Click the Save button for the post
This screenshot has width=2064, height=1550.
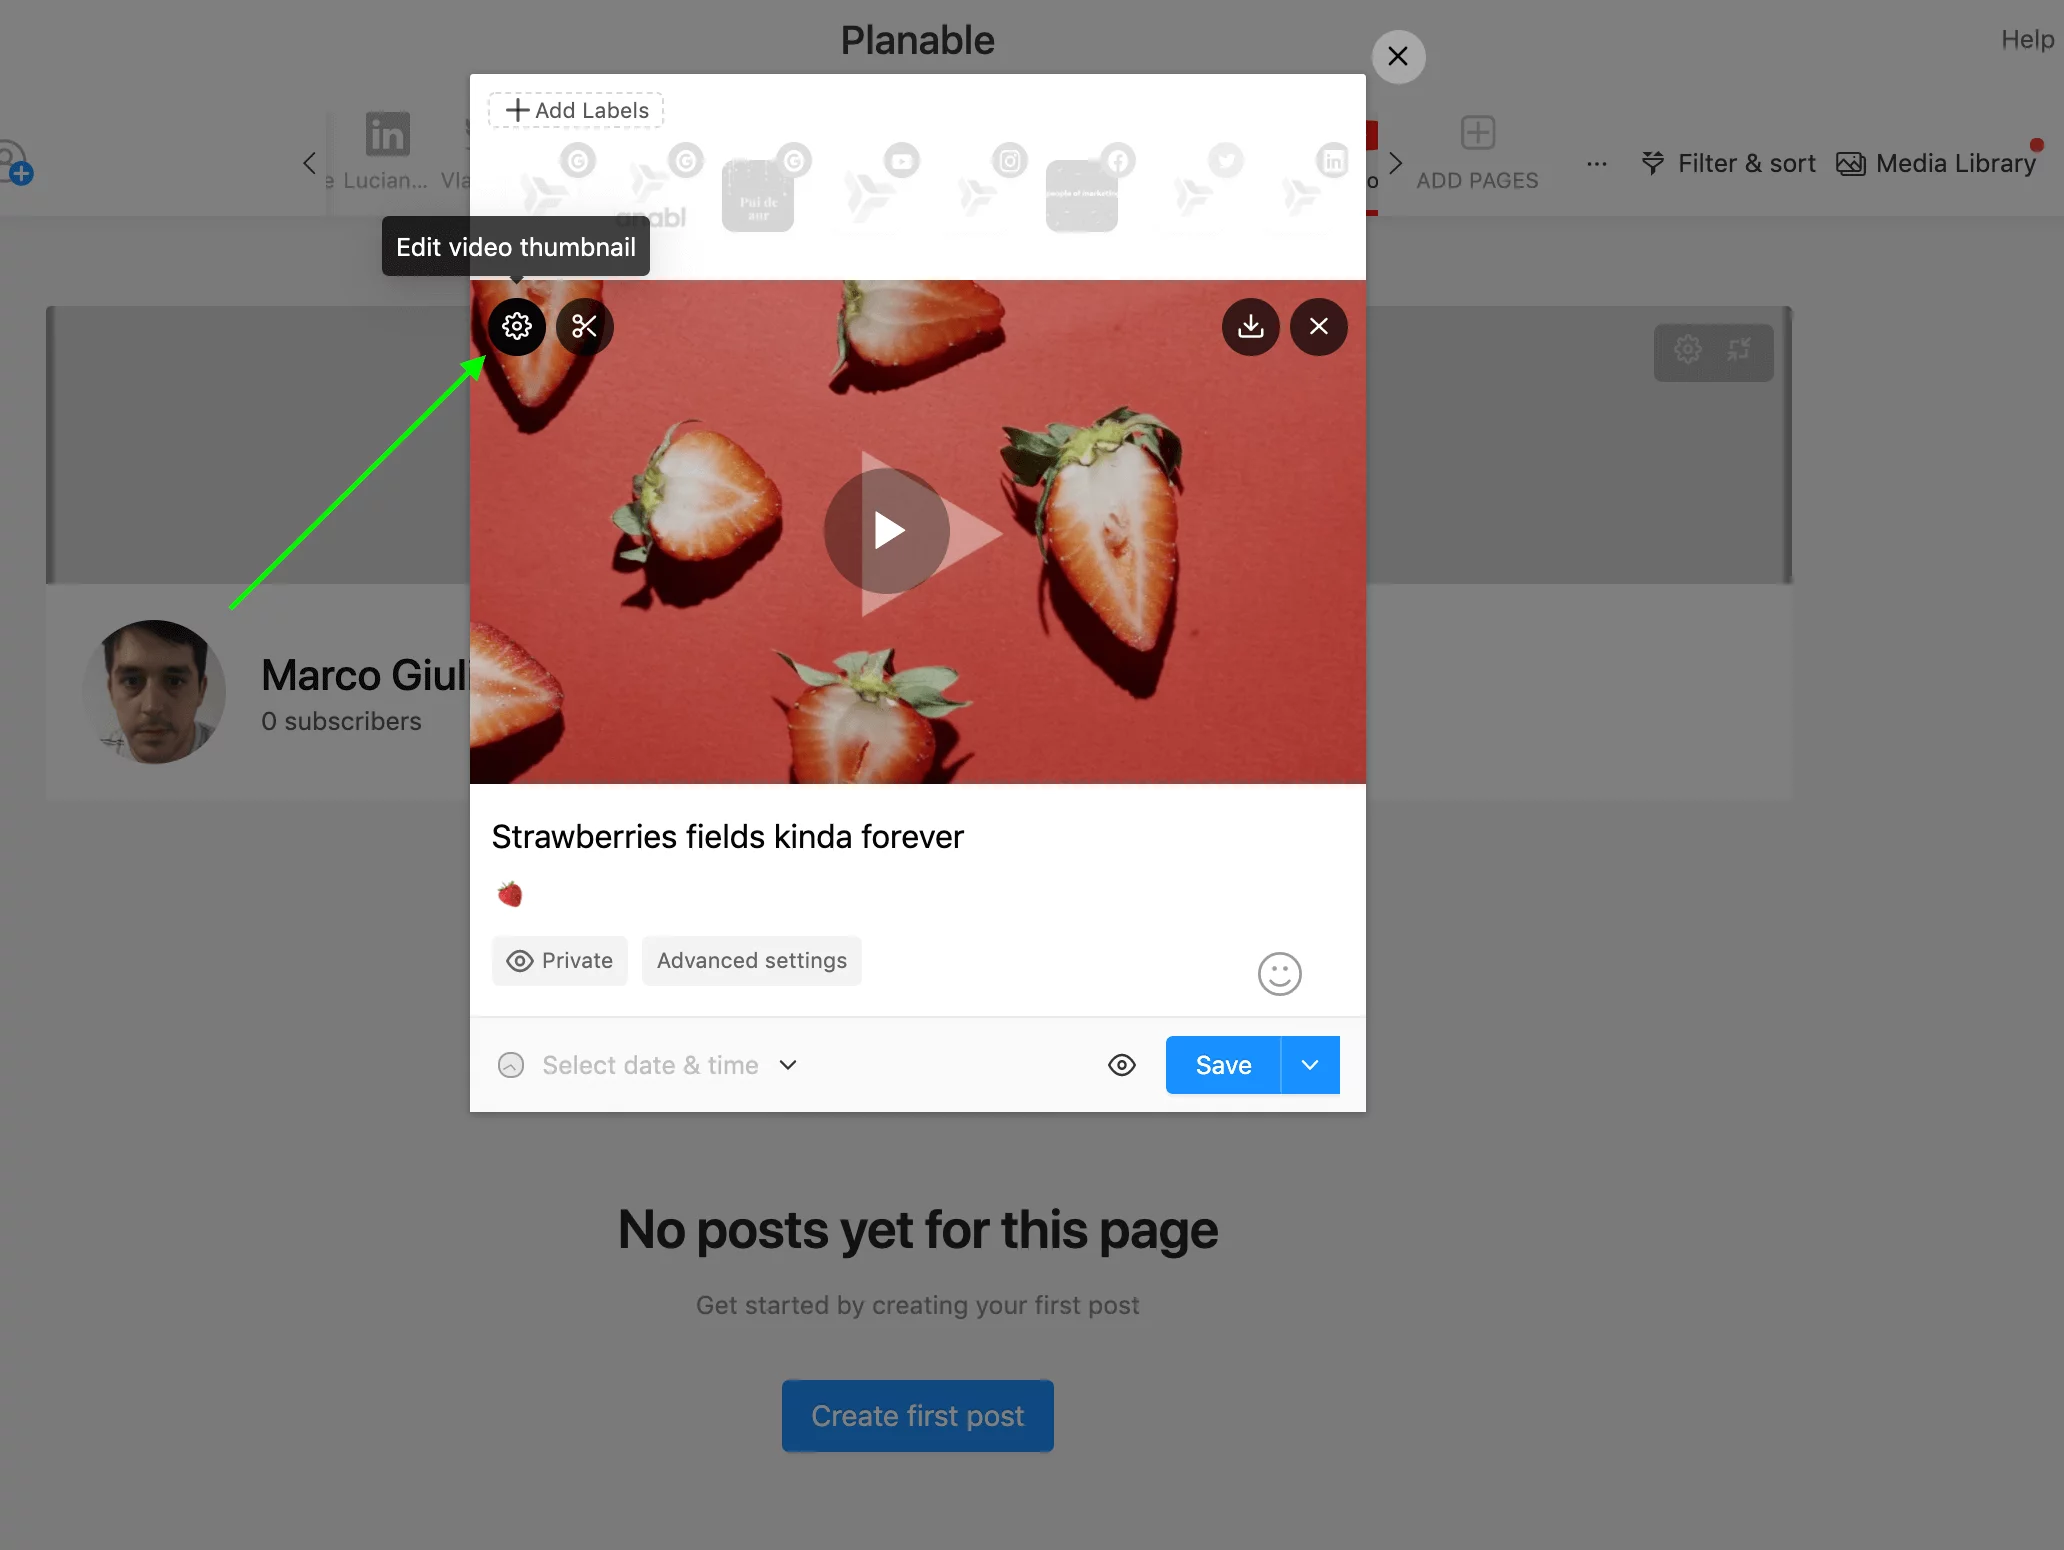pos(1222,1065)
